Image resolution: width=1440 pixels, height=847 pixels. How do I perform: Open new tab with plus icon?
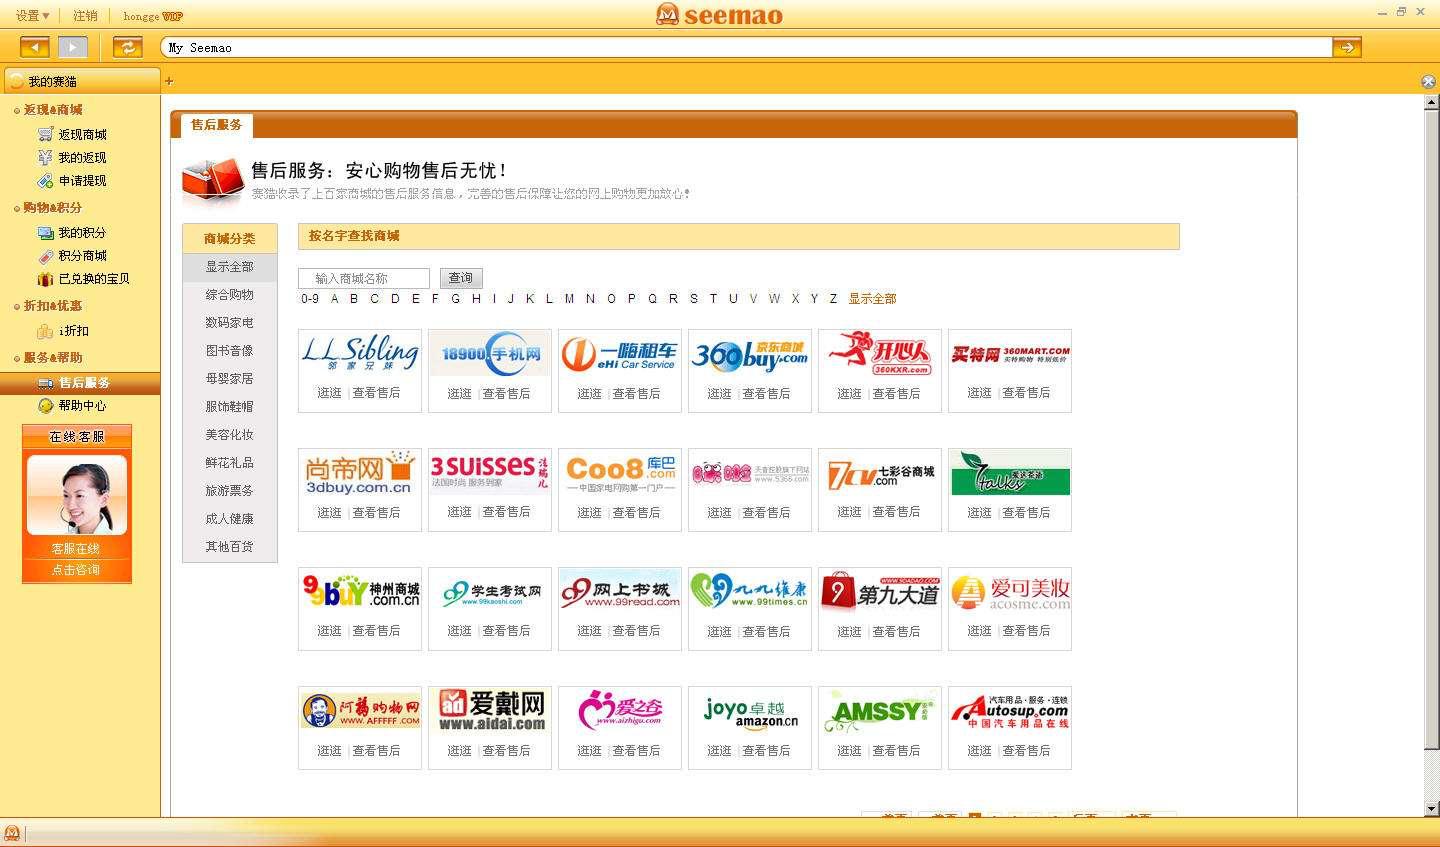click(169, 81)
